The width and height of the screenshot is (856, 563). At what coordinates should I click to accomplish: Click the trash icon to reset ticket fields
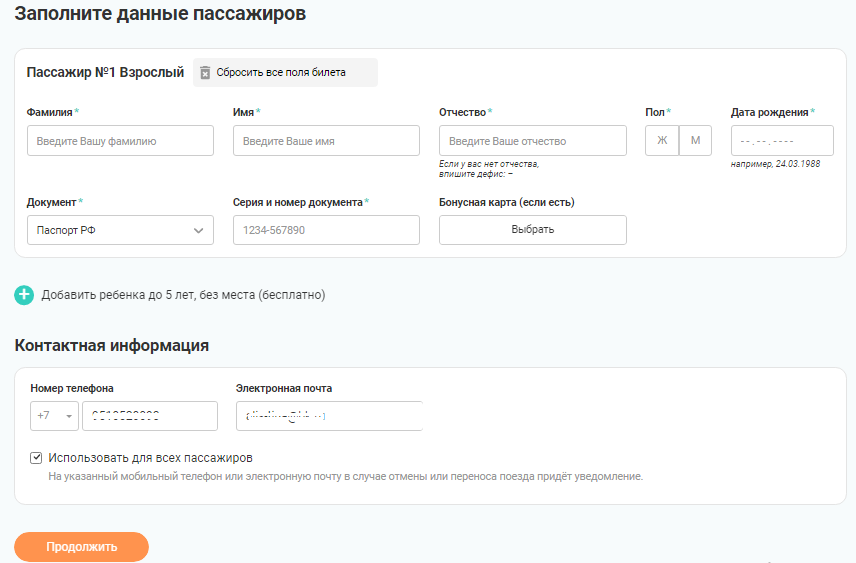click(205, 73)
